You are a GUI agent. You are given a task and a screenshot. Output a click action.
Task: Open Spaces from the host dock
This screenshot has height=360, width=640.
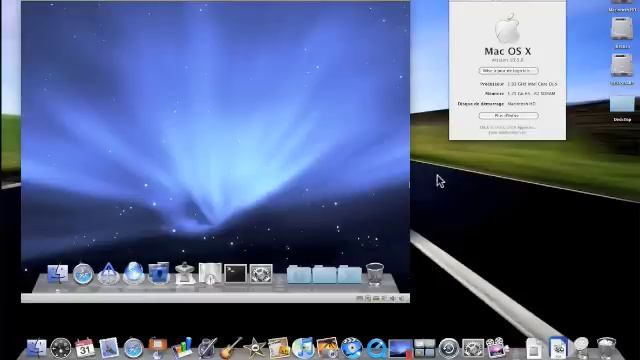pos(424,349)
